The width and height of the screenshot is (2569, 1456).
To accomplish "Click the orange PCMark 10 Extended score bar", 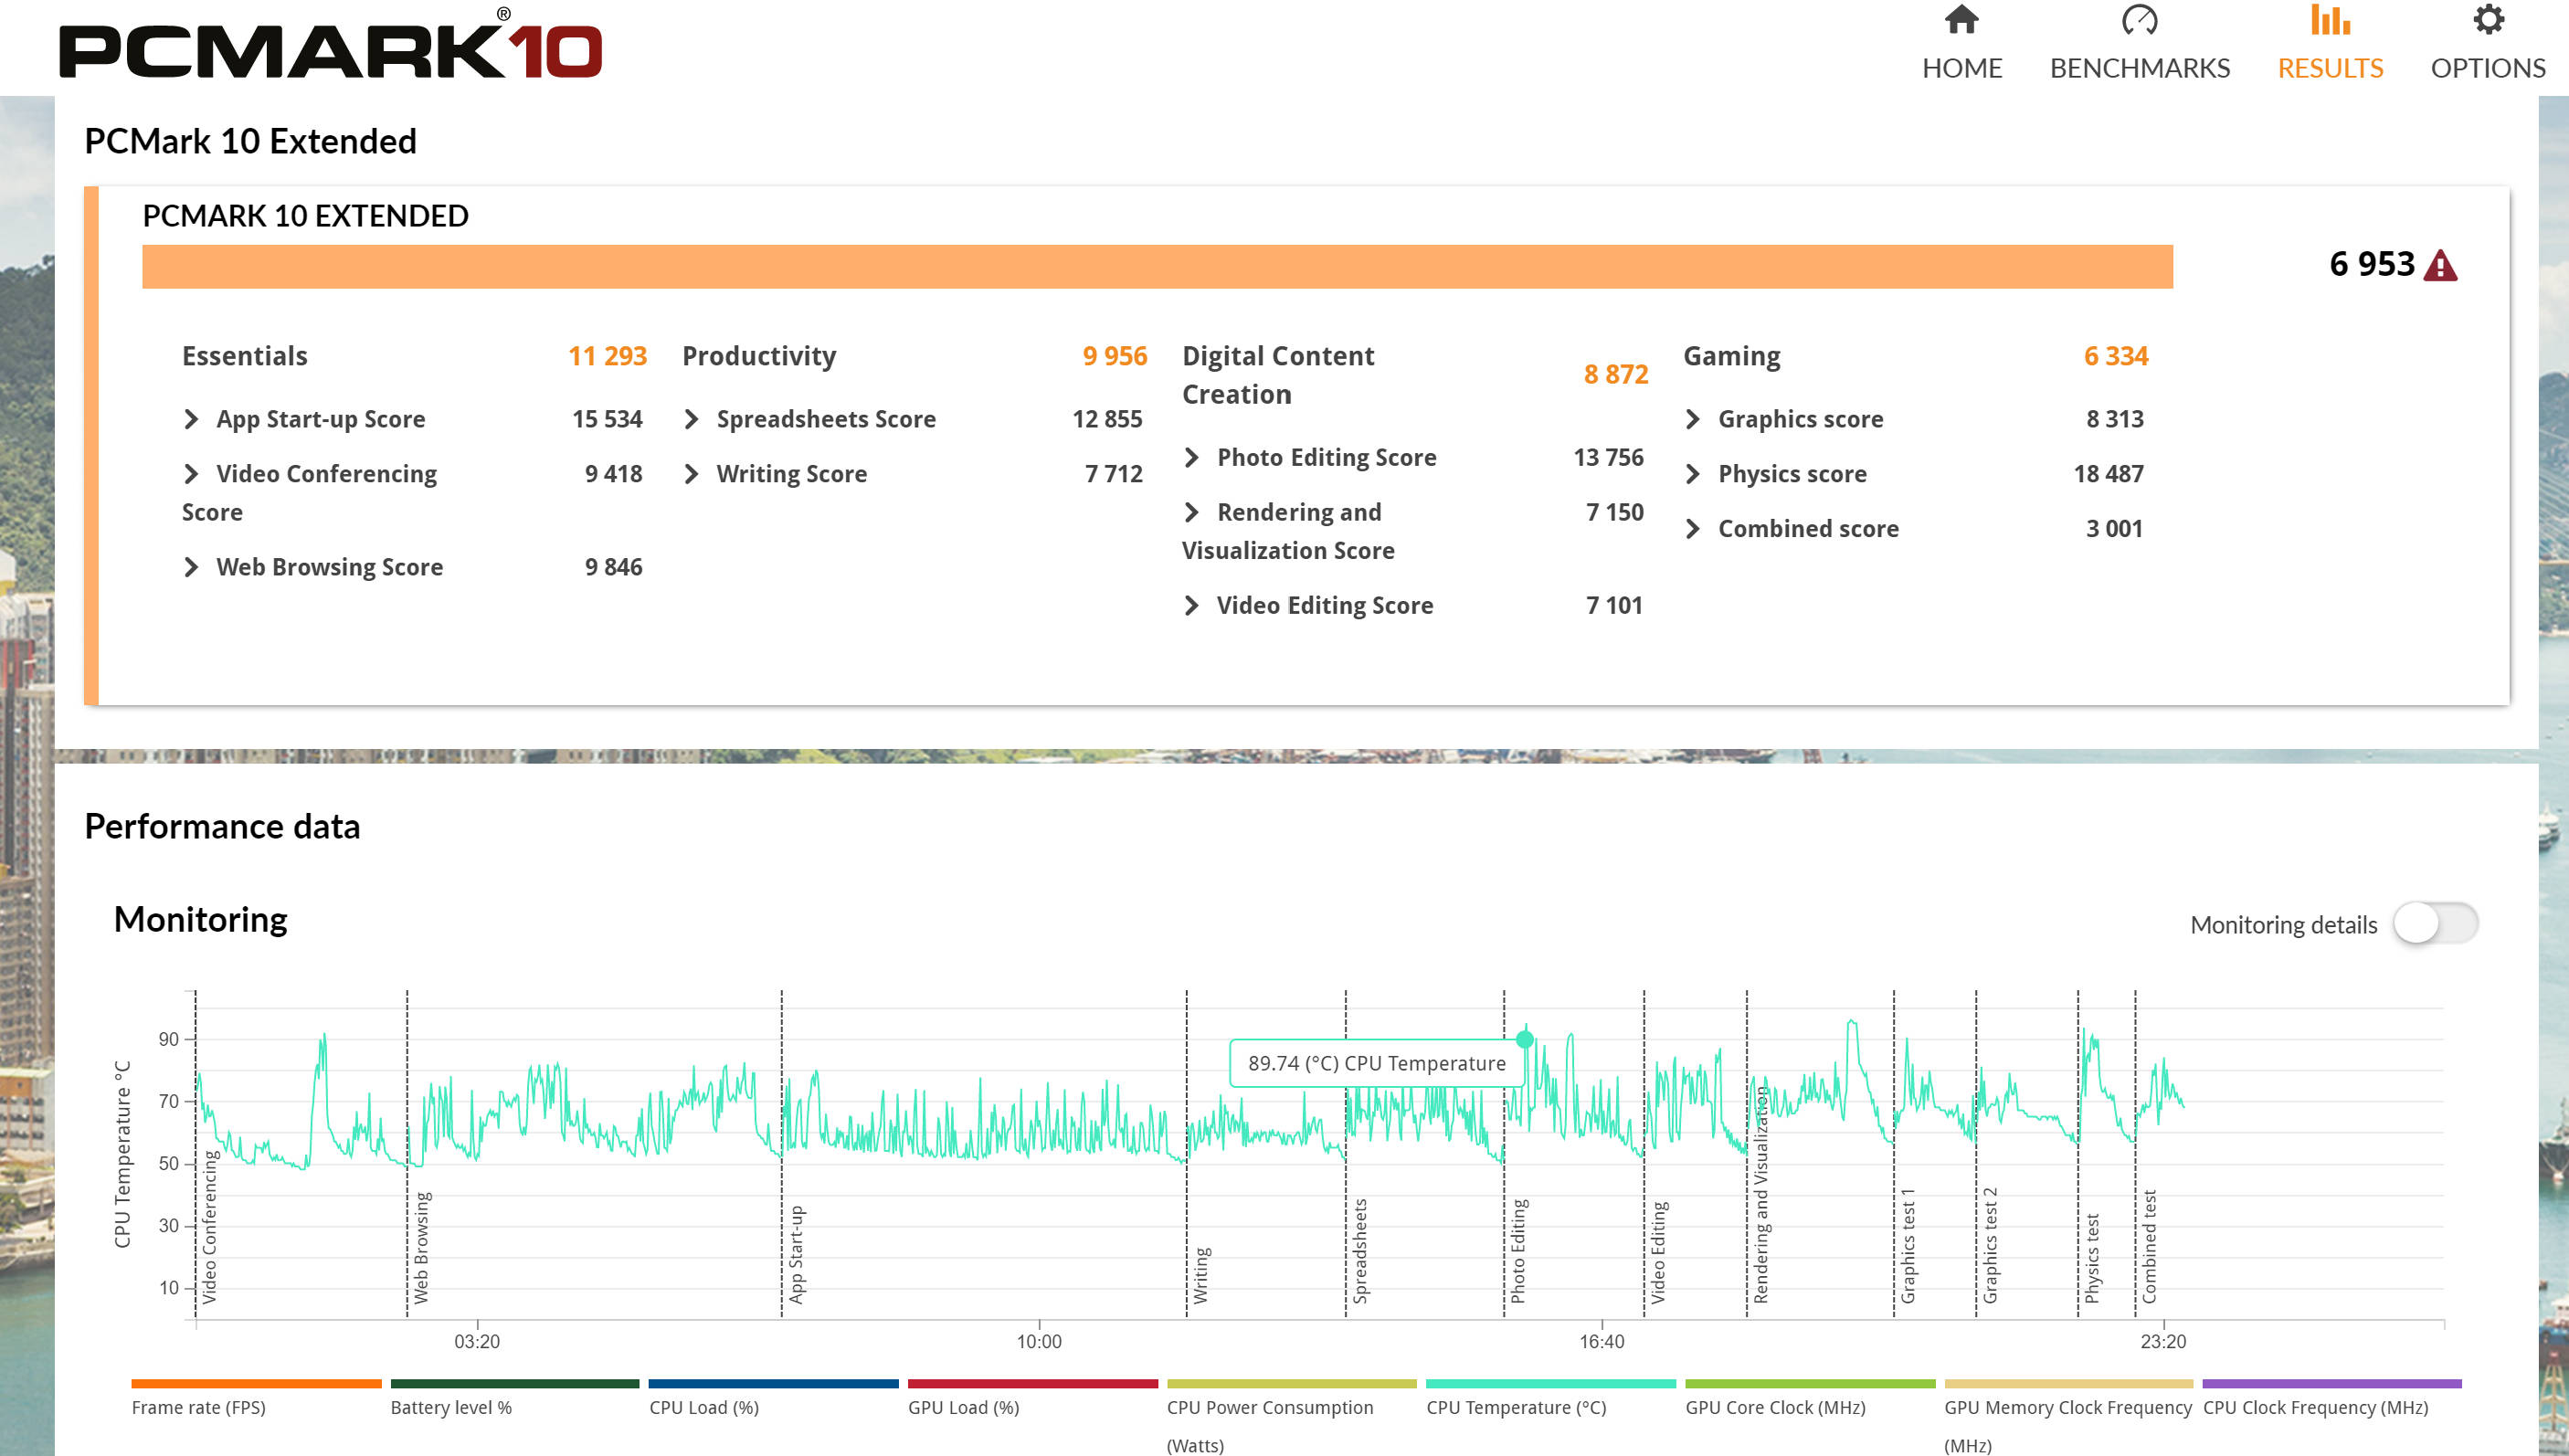I will (1157, 267).
